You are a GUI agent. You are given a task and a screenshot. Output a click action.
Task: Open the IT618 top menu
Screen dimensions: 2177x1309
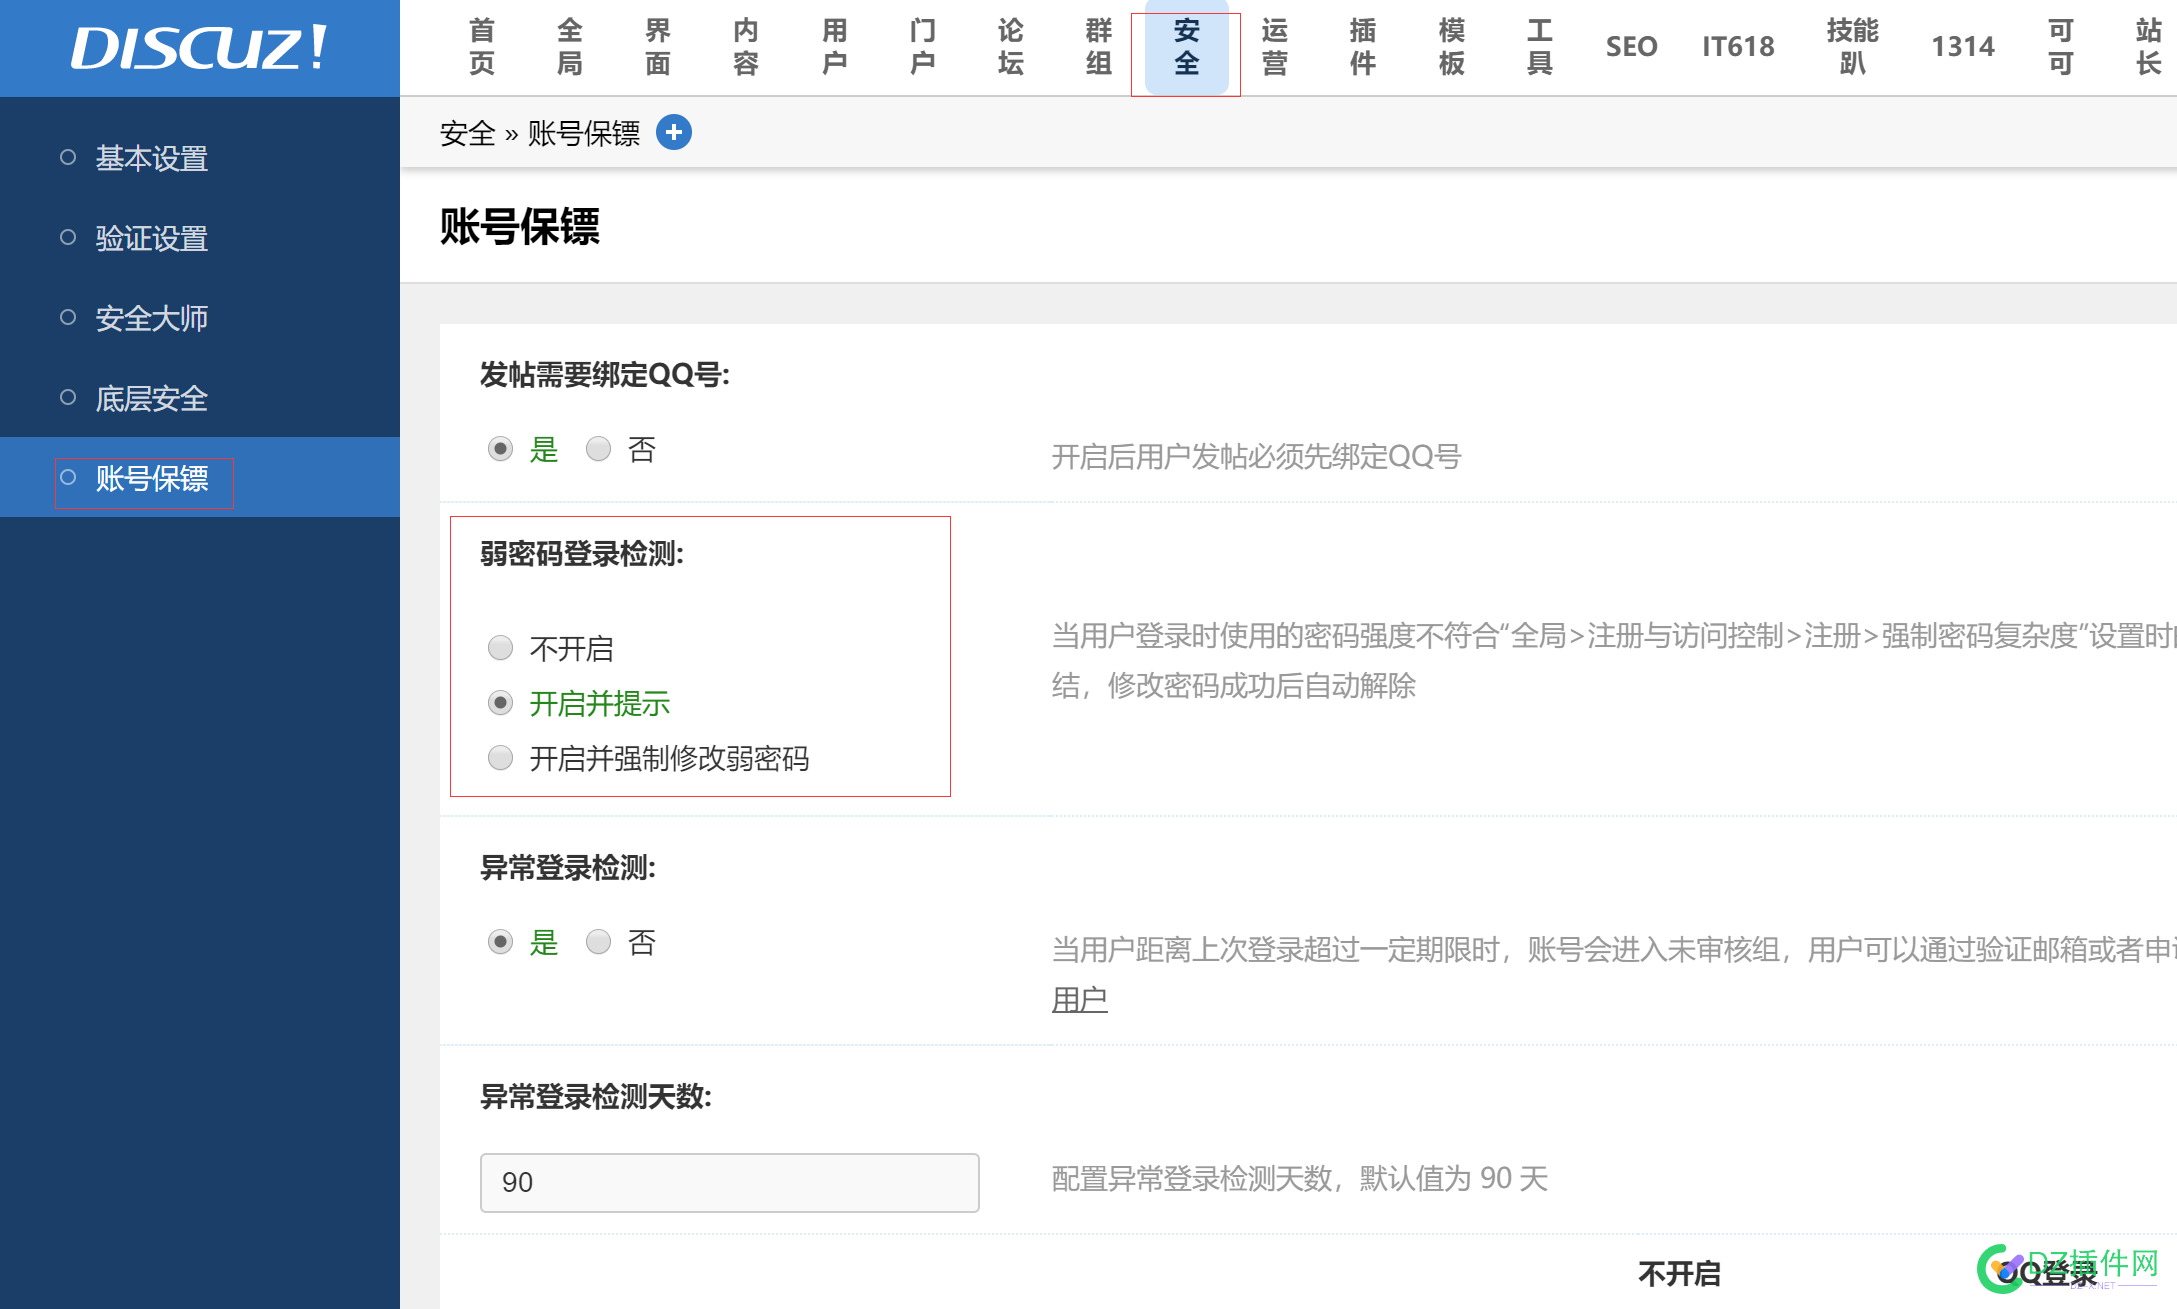[1738, 47]
